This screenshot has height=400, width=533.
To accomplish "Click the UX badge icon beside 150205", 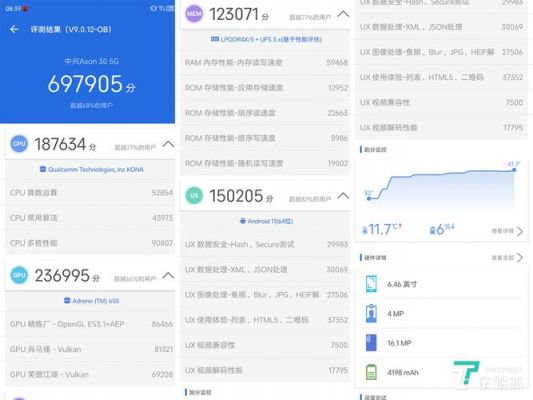I will (194, 195).
